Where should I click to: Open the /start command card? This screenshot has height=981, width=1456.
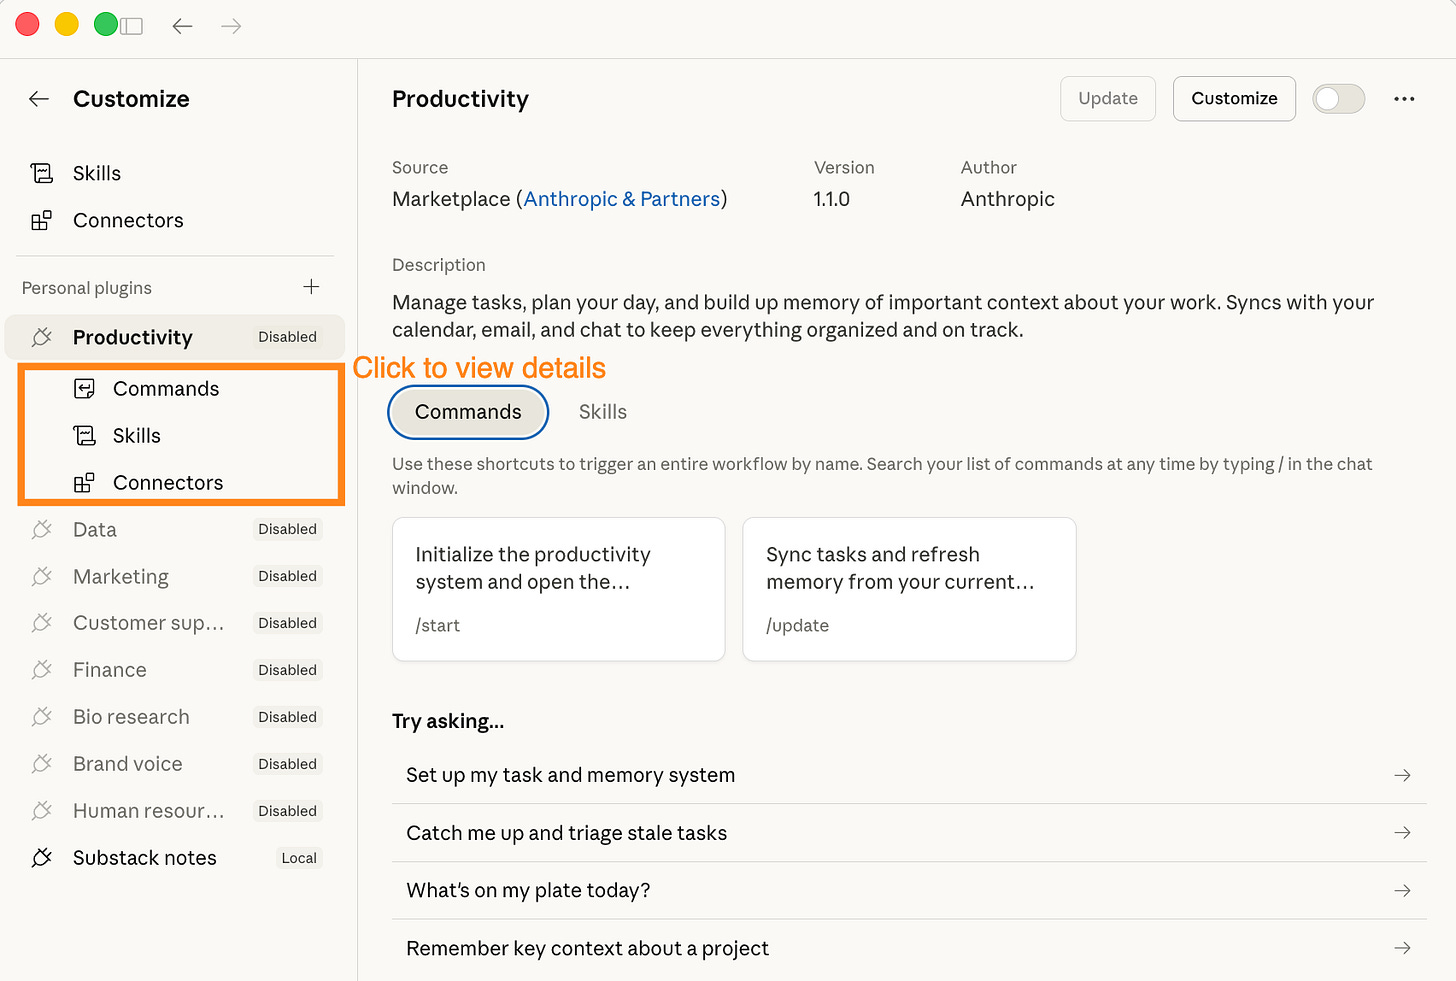[558, 589]
